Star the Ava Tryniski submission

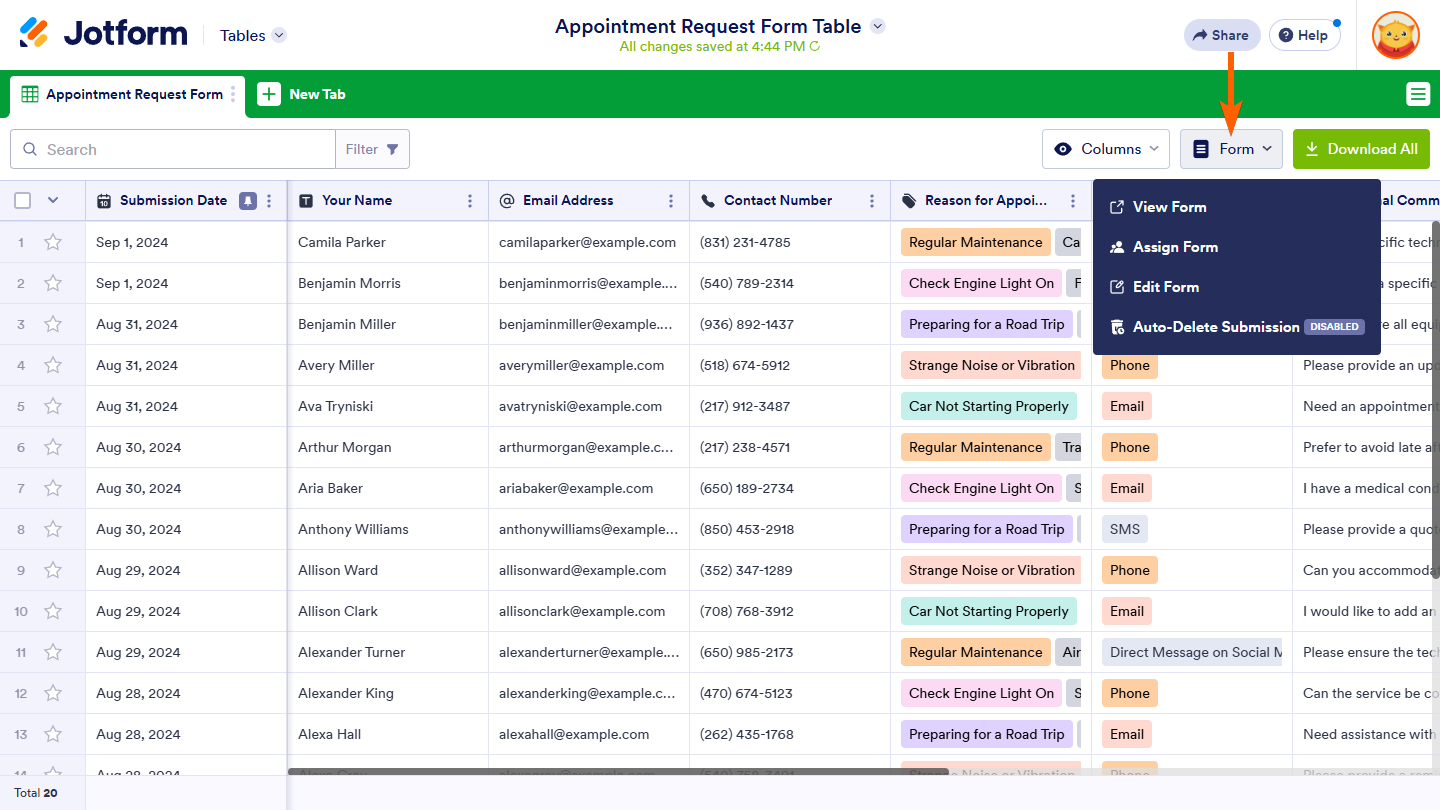[53, 406]
